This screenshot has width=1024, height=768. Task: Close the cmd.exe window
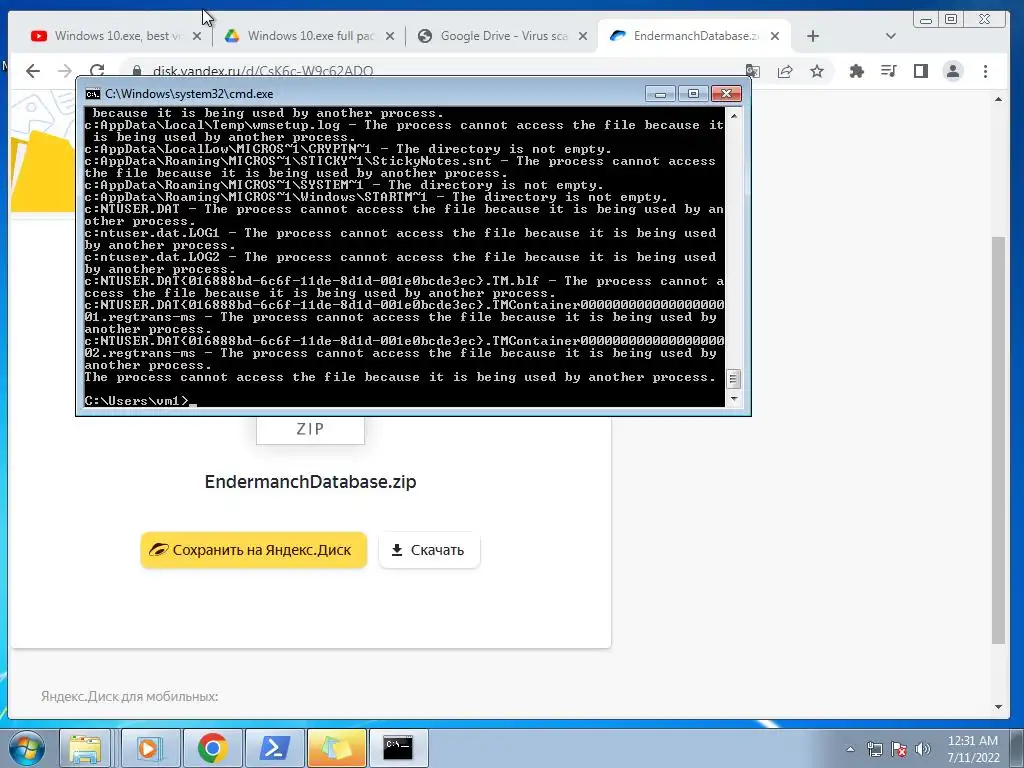click(x=726, y=94)
